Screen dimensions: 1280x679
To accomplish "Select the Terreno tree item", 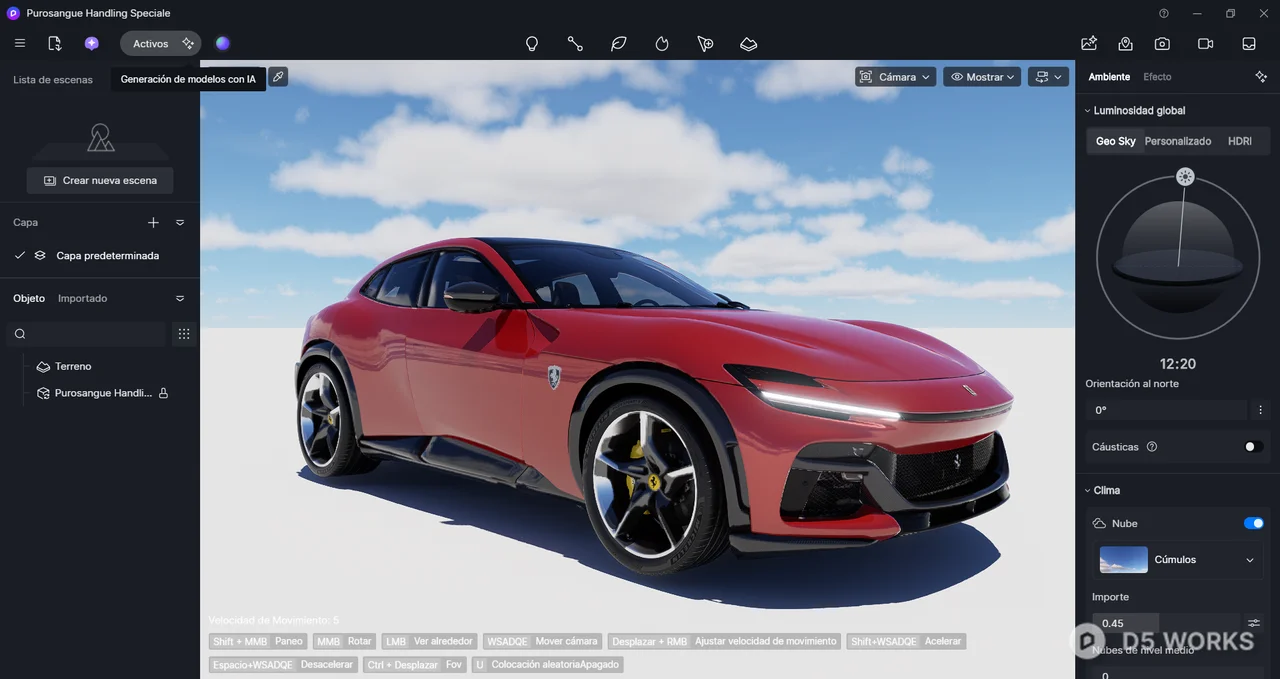I will tap(73, 366).
